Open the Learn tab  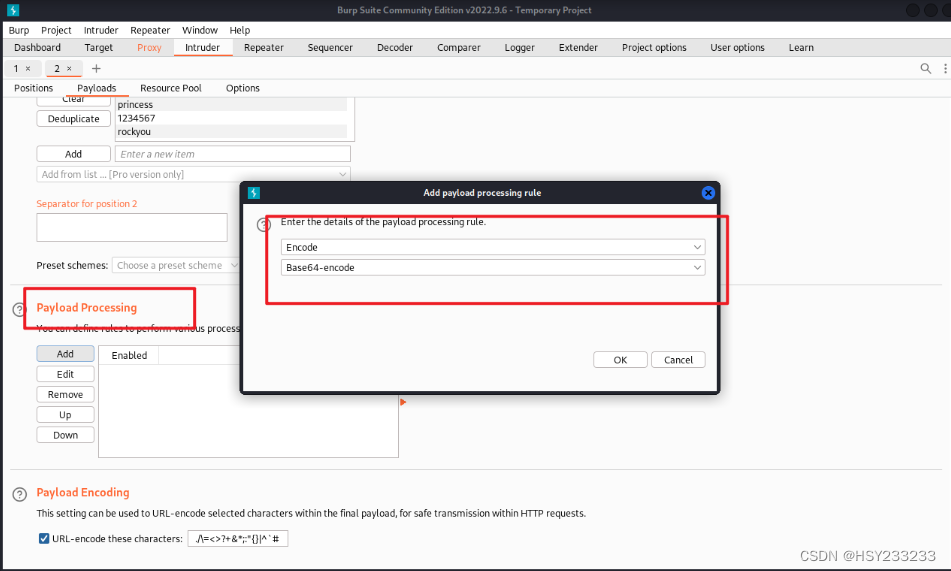[801, 47]
